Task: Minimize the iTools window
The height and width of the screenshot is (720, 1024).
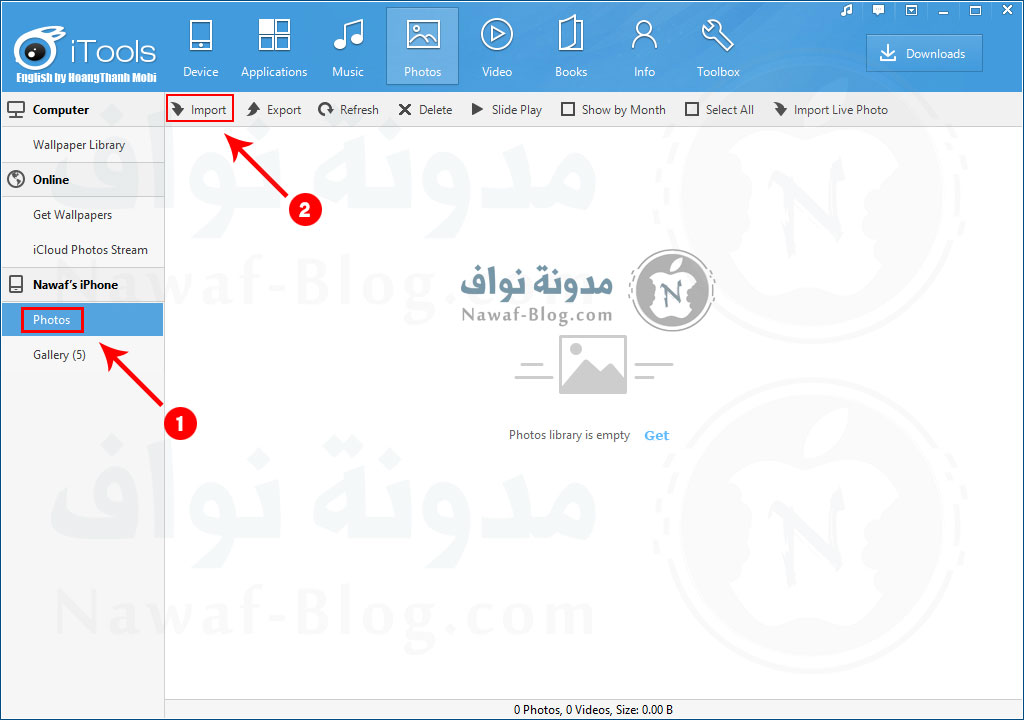Action: pyautogui.click(x=943, y=10)
